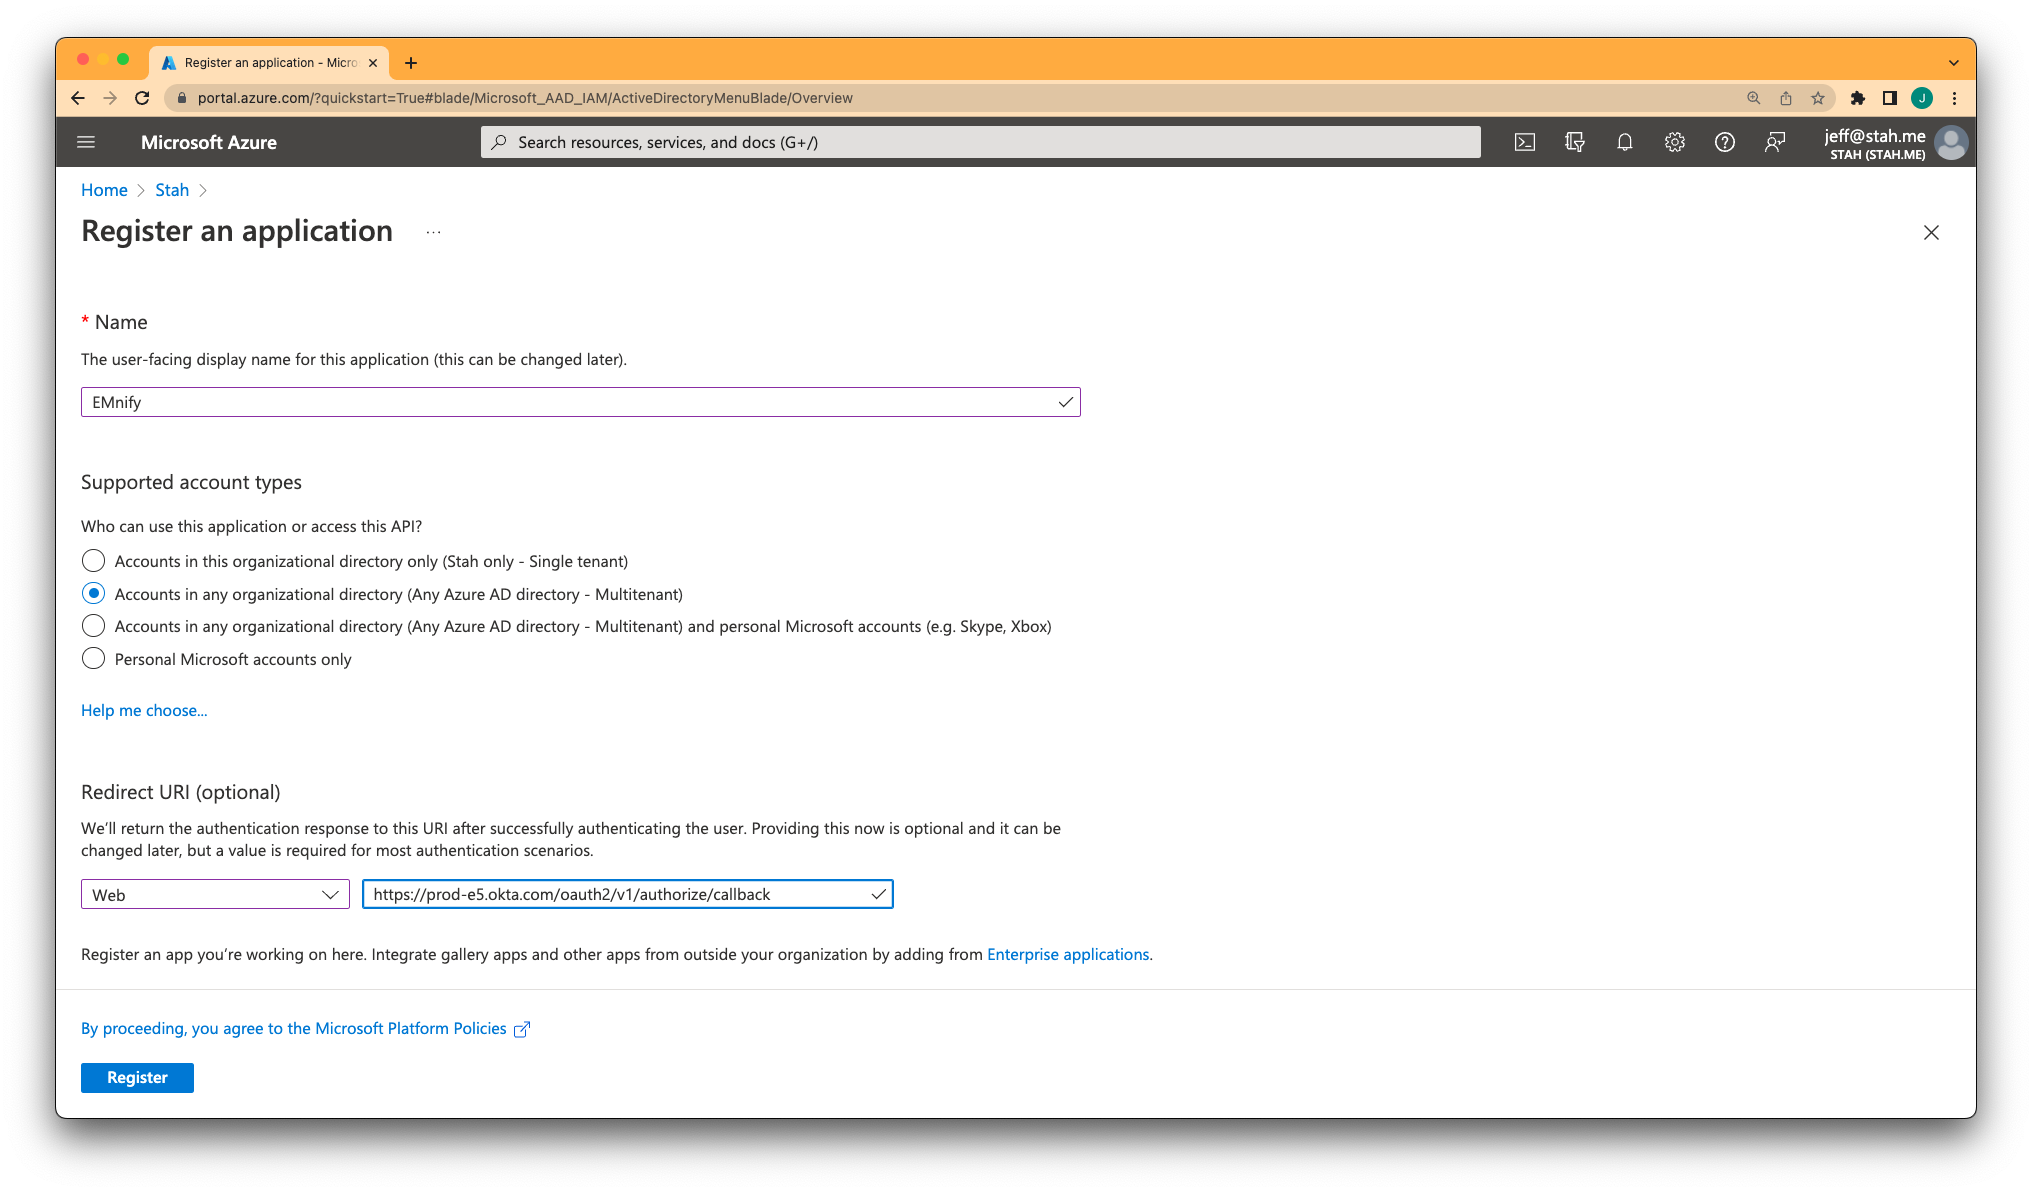Click the Register button

pyautogui.click(x=137, y=1077)
